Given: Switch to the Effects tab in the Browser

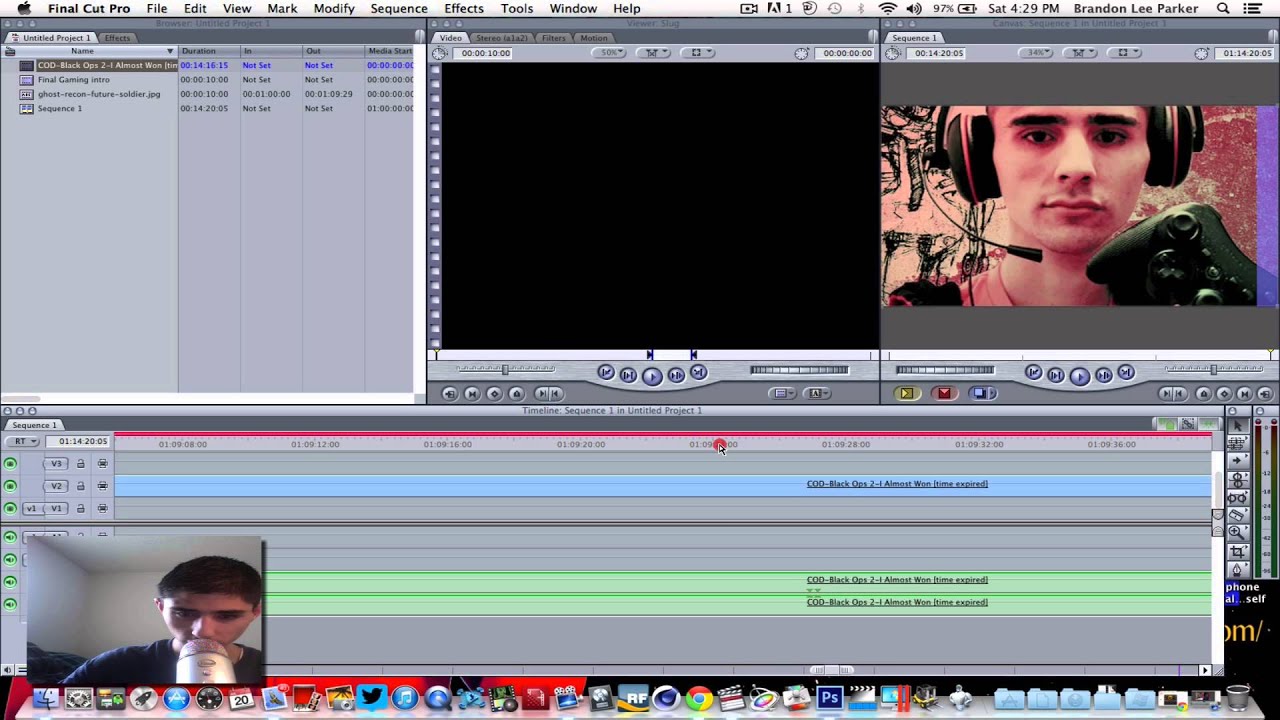Looking at the screenshot, I should (117, 38).
